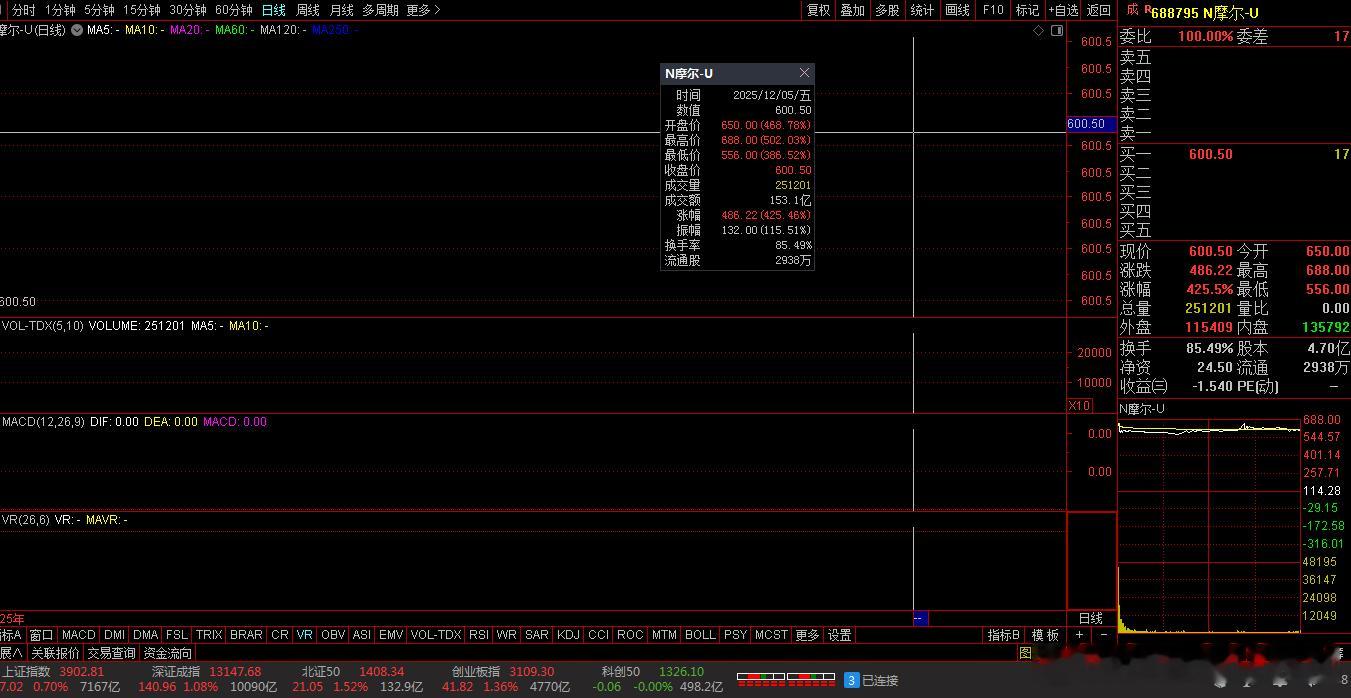Click the 创业板指 3109.30 status entry

coord(503,672)
